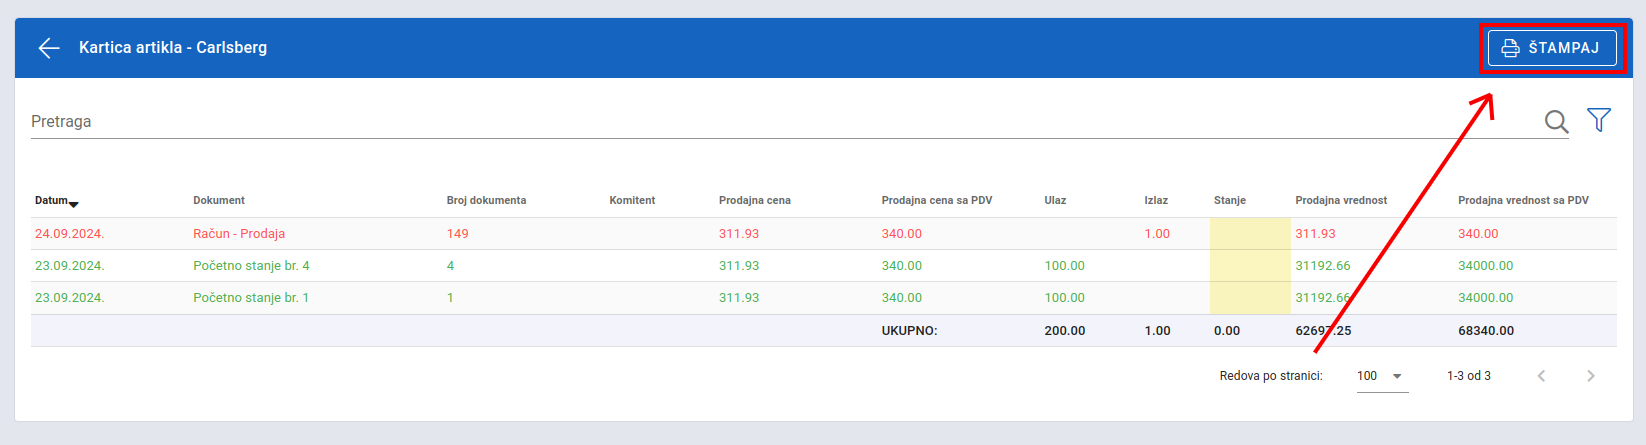1646x445 pixels.
Task: Open Početno stanje br. 1 row
Action: point(251,298)
